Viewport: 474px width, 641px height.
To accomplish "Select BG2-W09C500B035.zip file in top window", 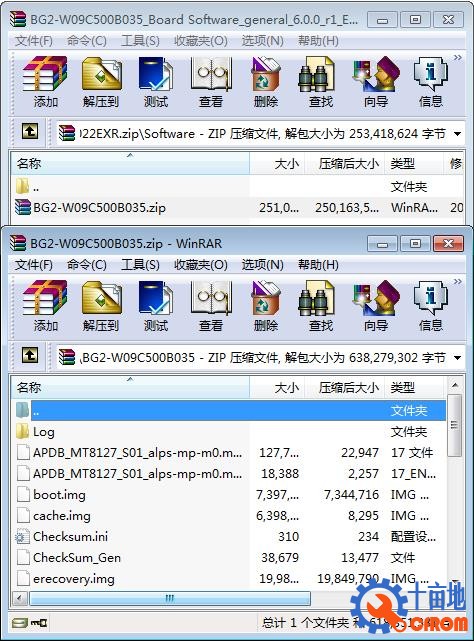I will pos(237,208).
